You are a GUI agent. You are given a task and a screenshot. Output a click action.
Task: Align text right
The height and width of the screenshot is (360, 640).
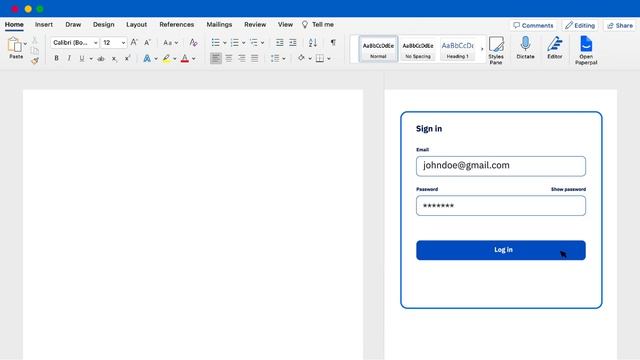point(242,59)
